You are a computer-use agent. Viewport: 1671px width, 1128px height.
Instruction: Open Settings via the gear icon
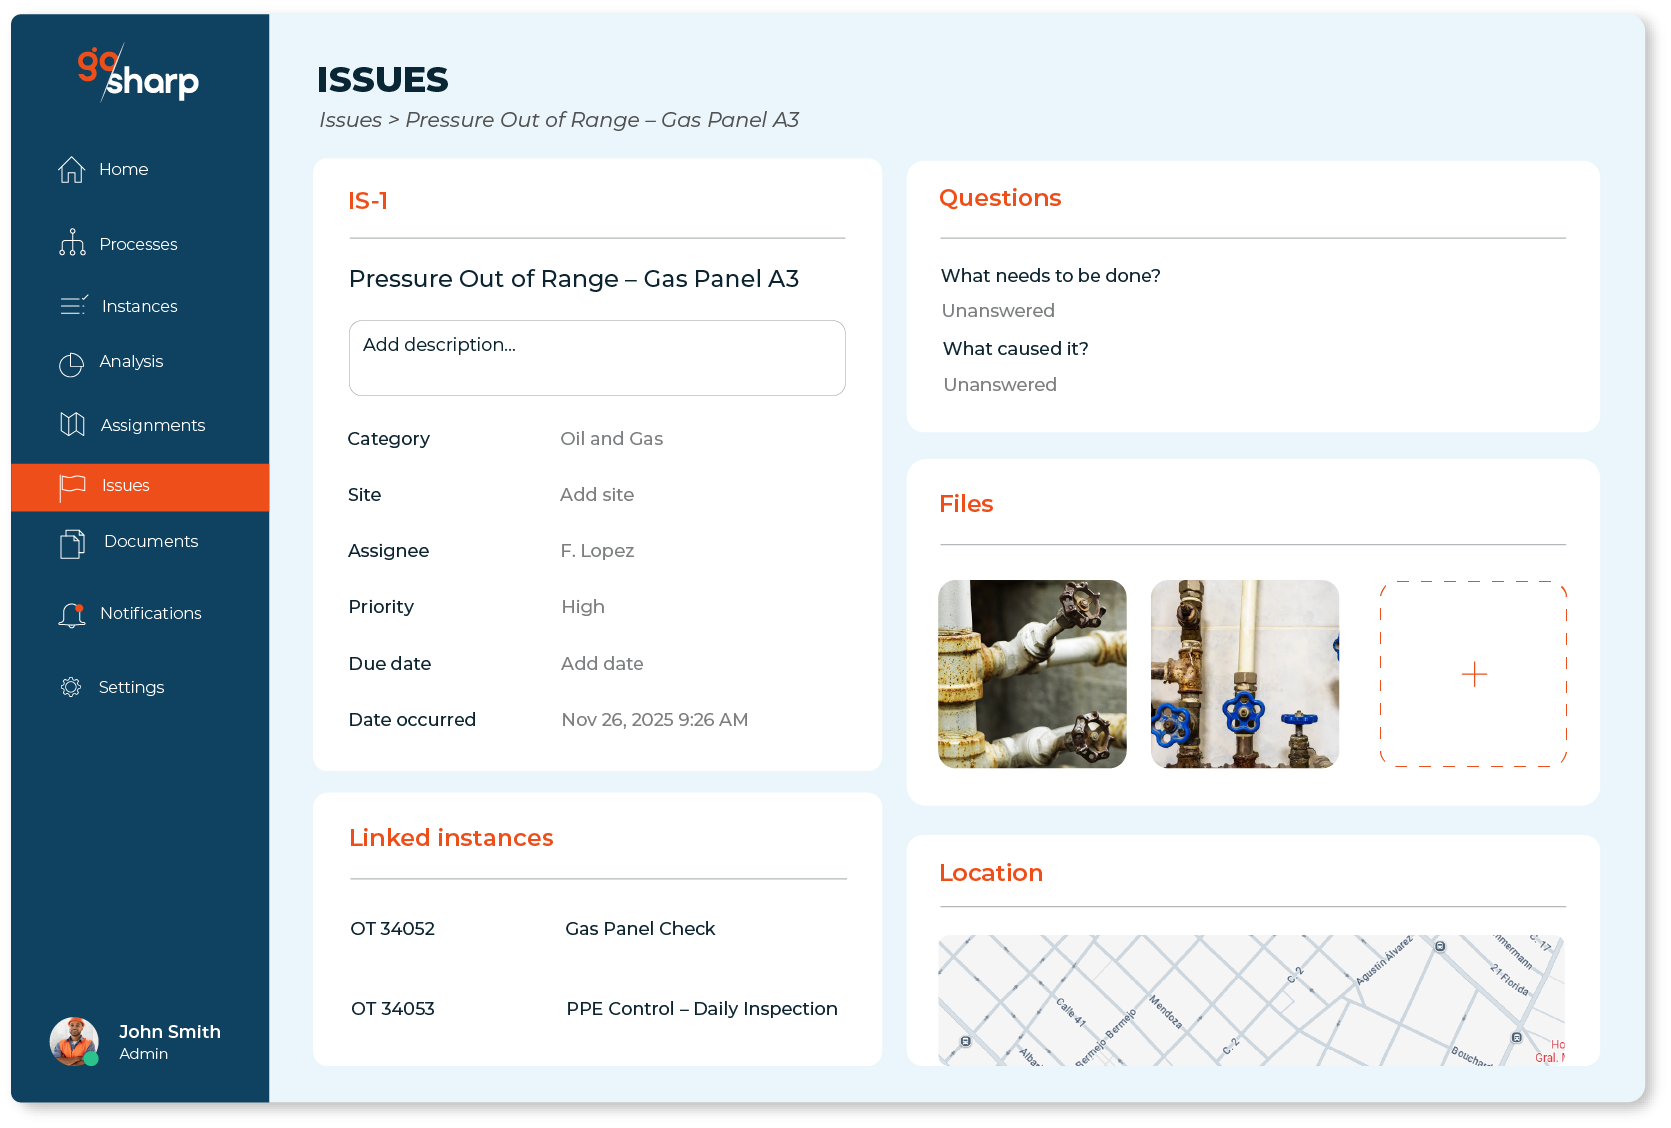tap(71, 687)
